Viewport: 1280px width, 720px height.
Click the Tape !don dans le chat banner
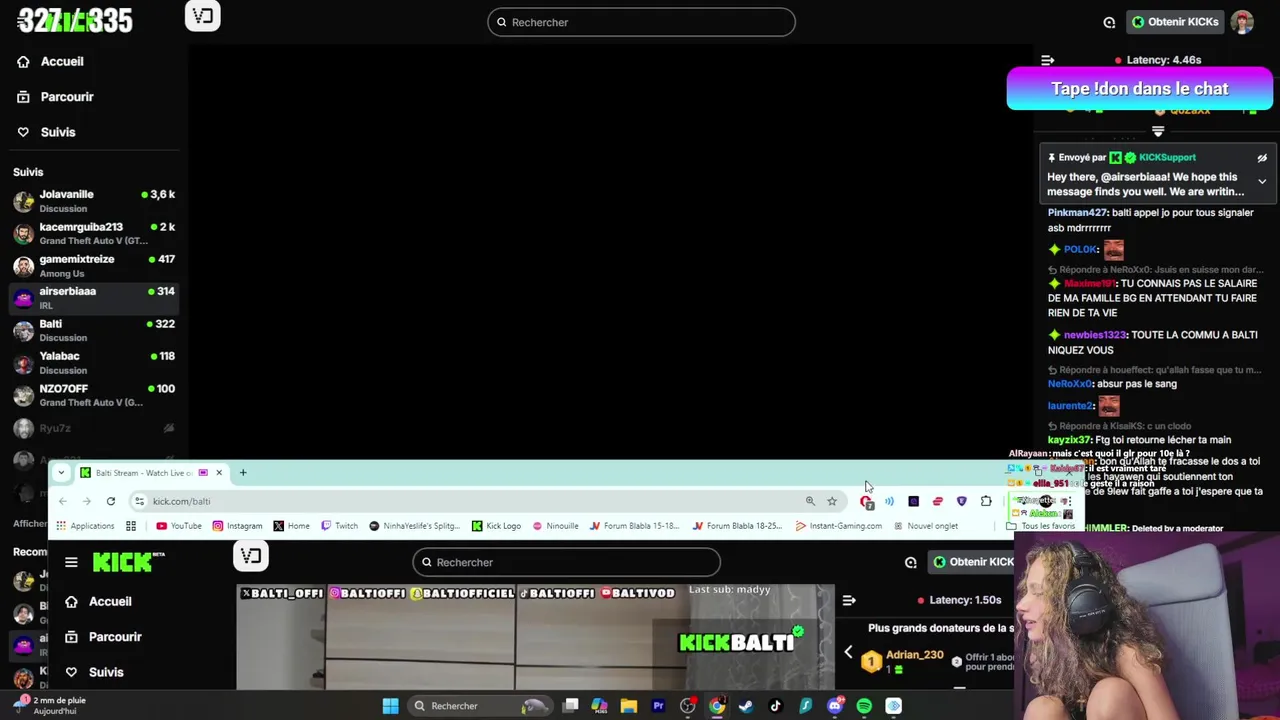(x=1140, y=89)
